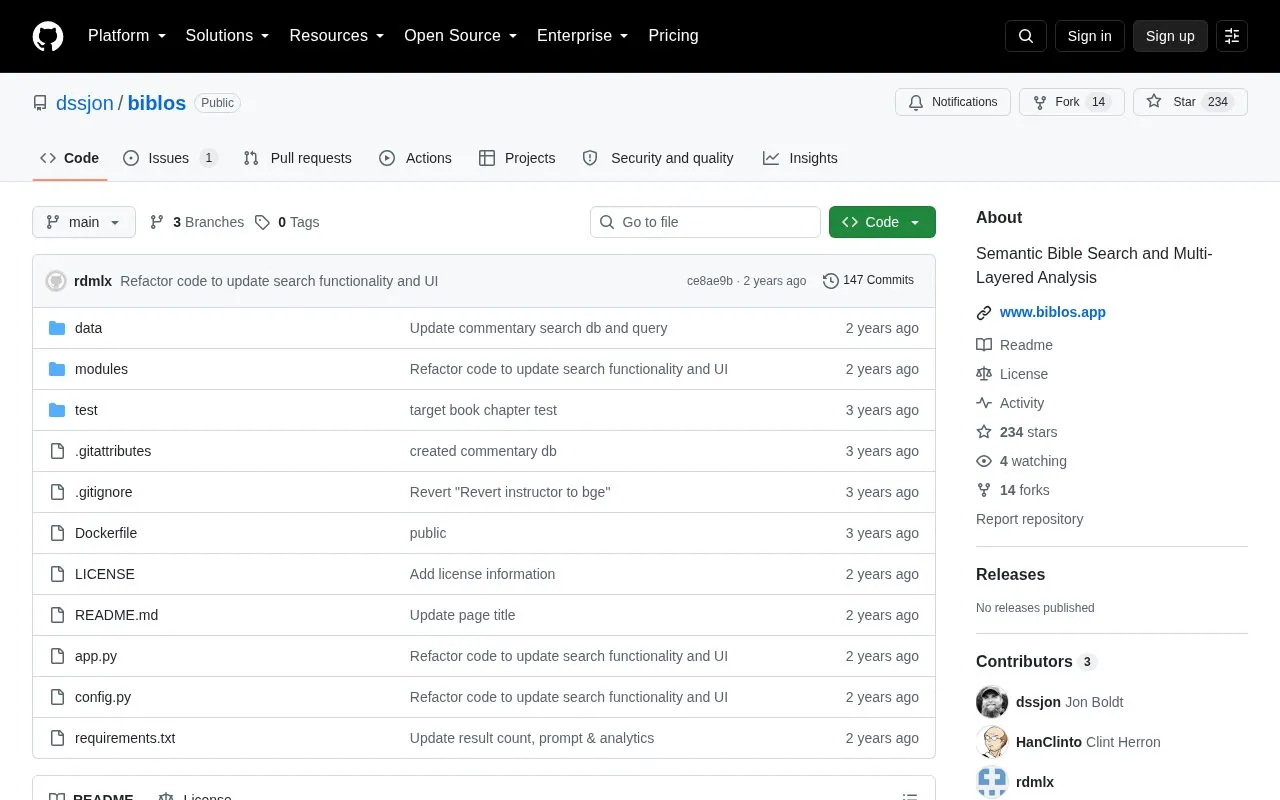This screenshot has width=1280, height=800.
Task: Star the biblos repository
Action: point(1190,102)
